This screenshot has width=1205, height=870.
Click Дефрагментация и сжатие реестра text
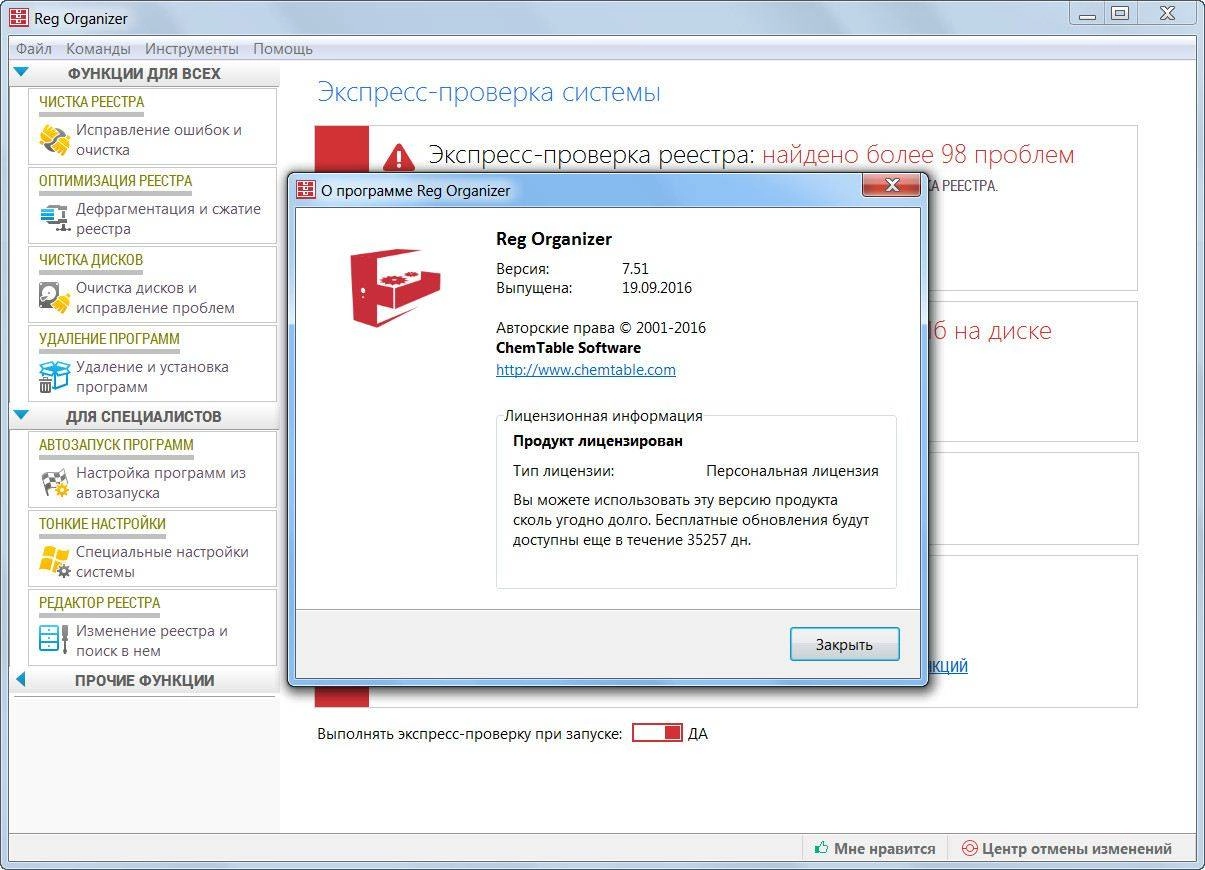pyautogui.click(x=168, y=219)
